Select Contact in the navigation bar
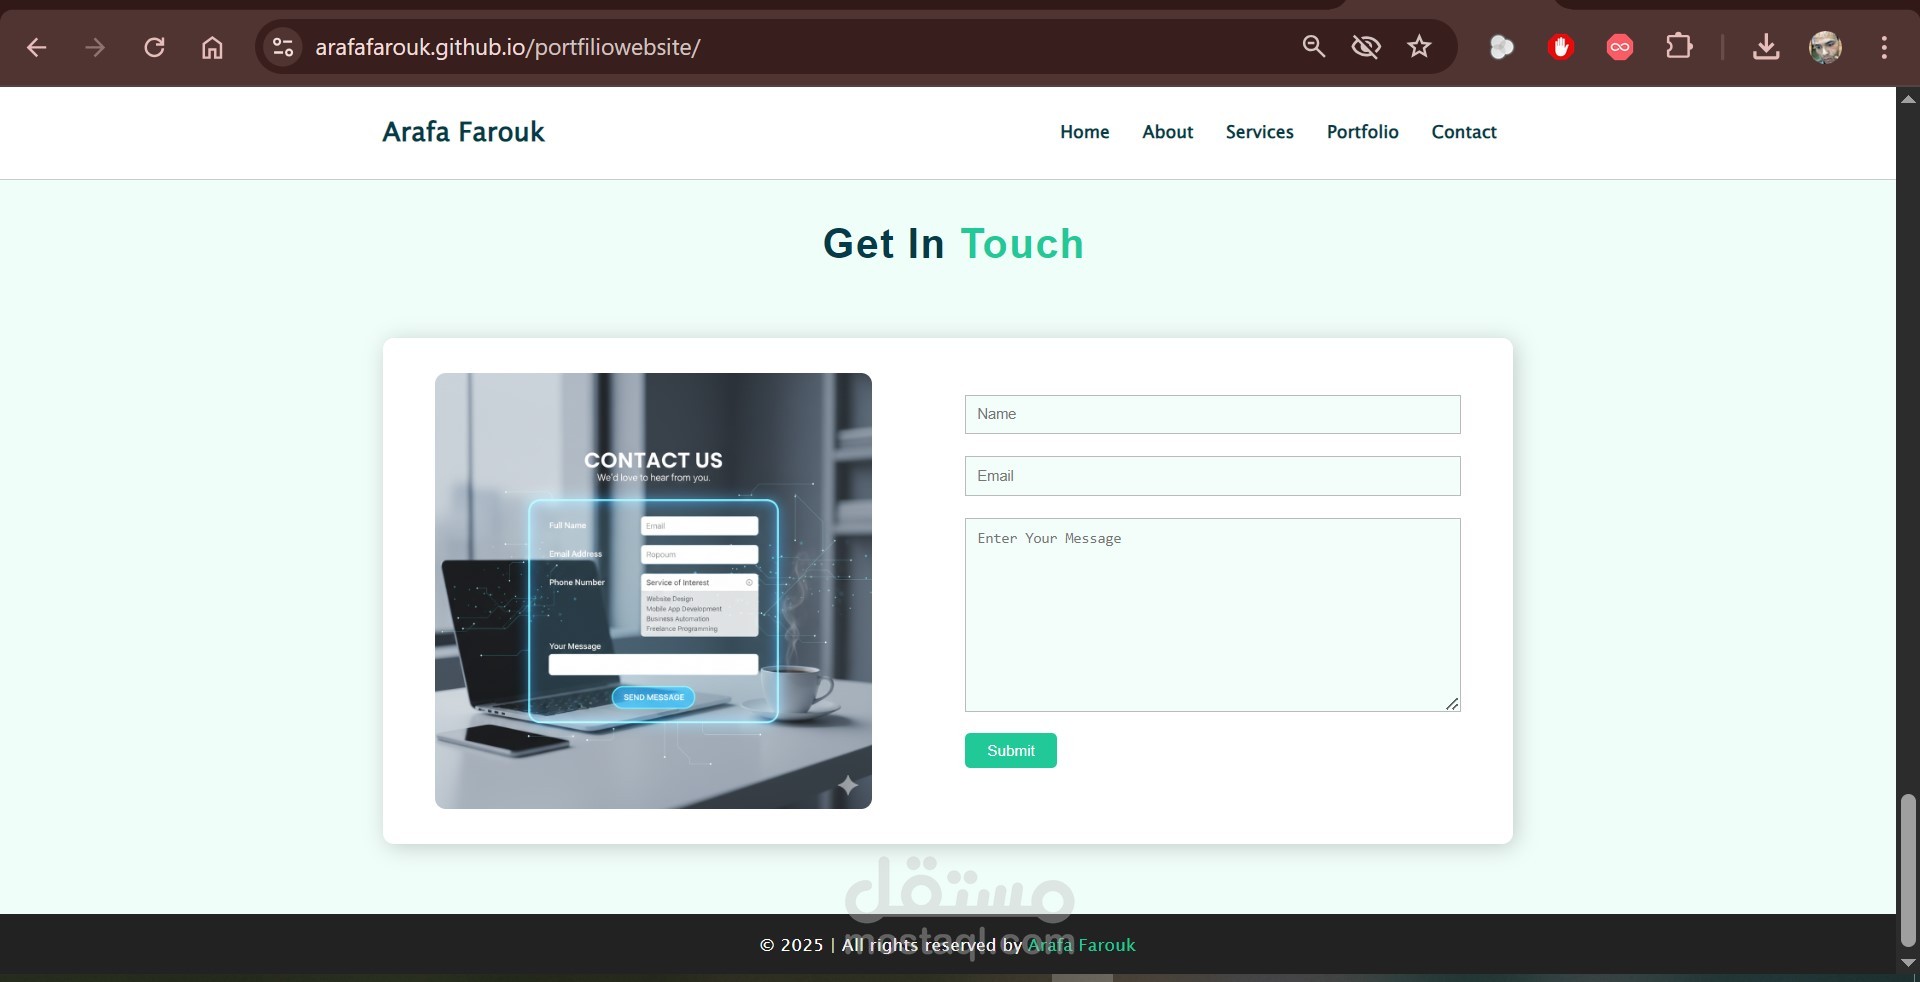Screen dimensions: 1920x982 1463,132
